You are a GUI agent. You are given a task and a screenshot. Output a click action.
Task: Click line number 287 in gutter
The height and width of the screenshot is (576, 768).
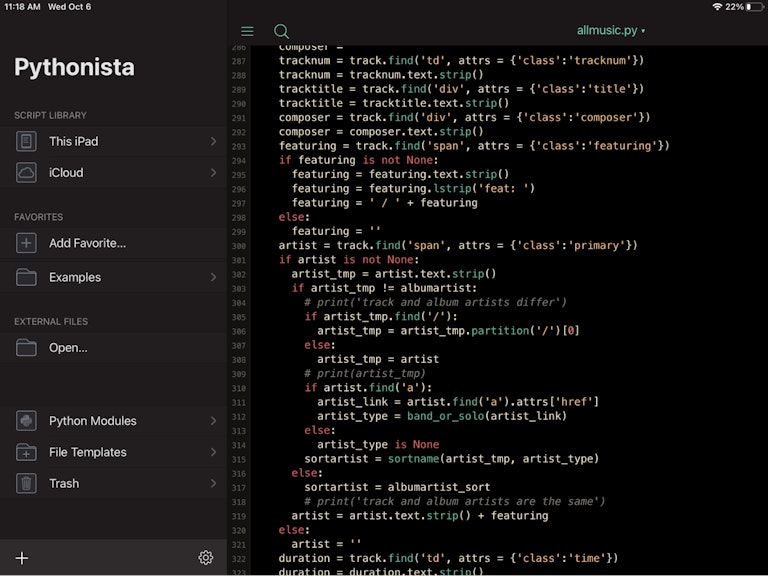pos(239,61)
